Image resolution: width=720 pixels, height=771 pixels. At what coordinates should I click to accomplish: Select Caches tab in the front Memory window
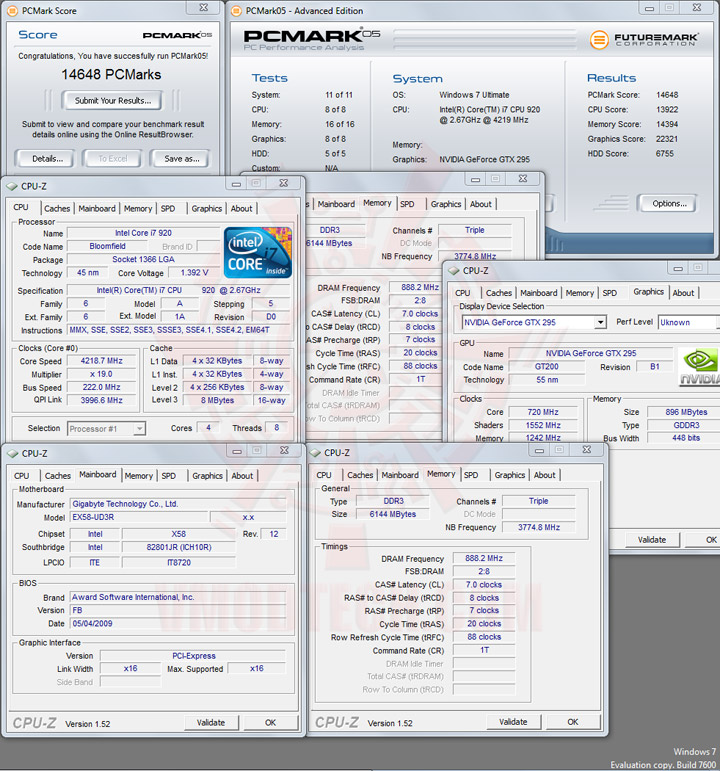pyautogui.click(x=360, y=475)
